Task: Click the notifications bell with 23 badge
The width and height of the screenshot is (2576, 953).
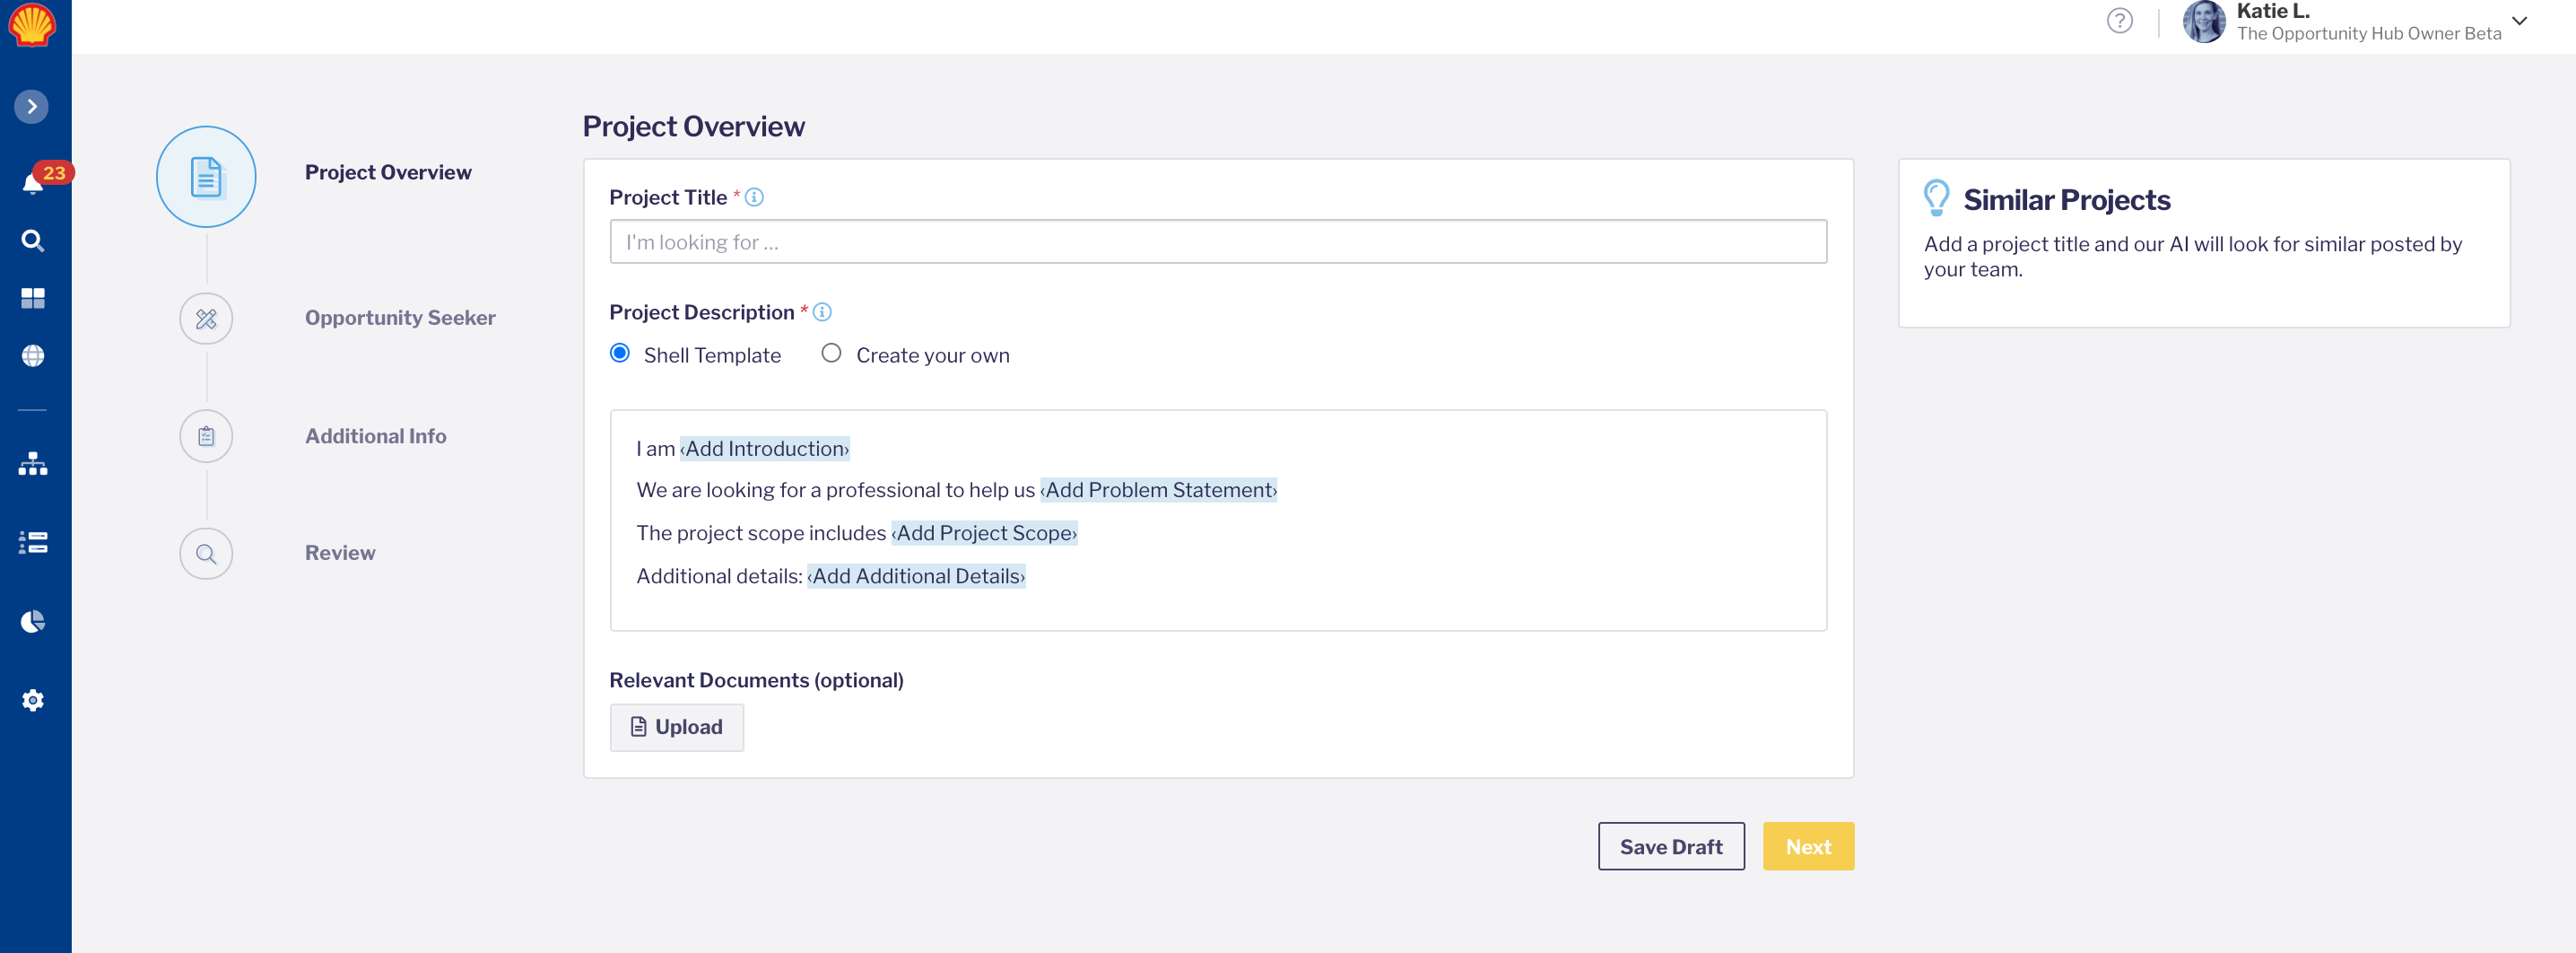Action: point(33,182)
